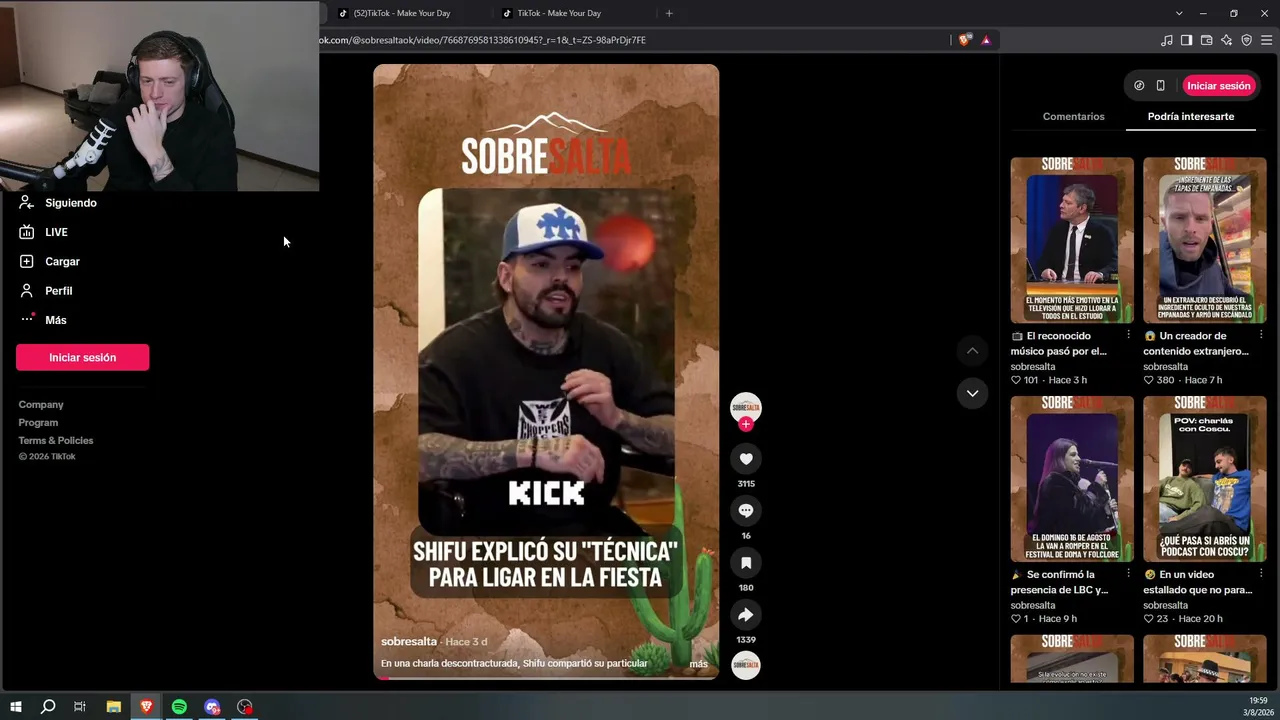
Task: Save the video with the bookmark icon
Action: pyautogui.click(x=746, y=563)
